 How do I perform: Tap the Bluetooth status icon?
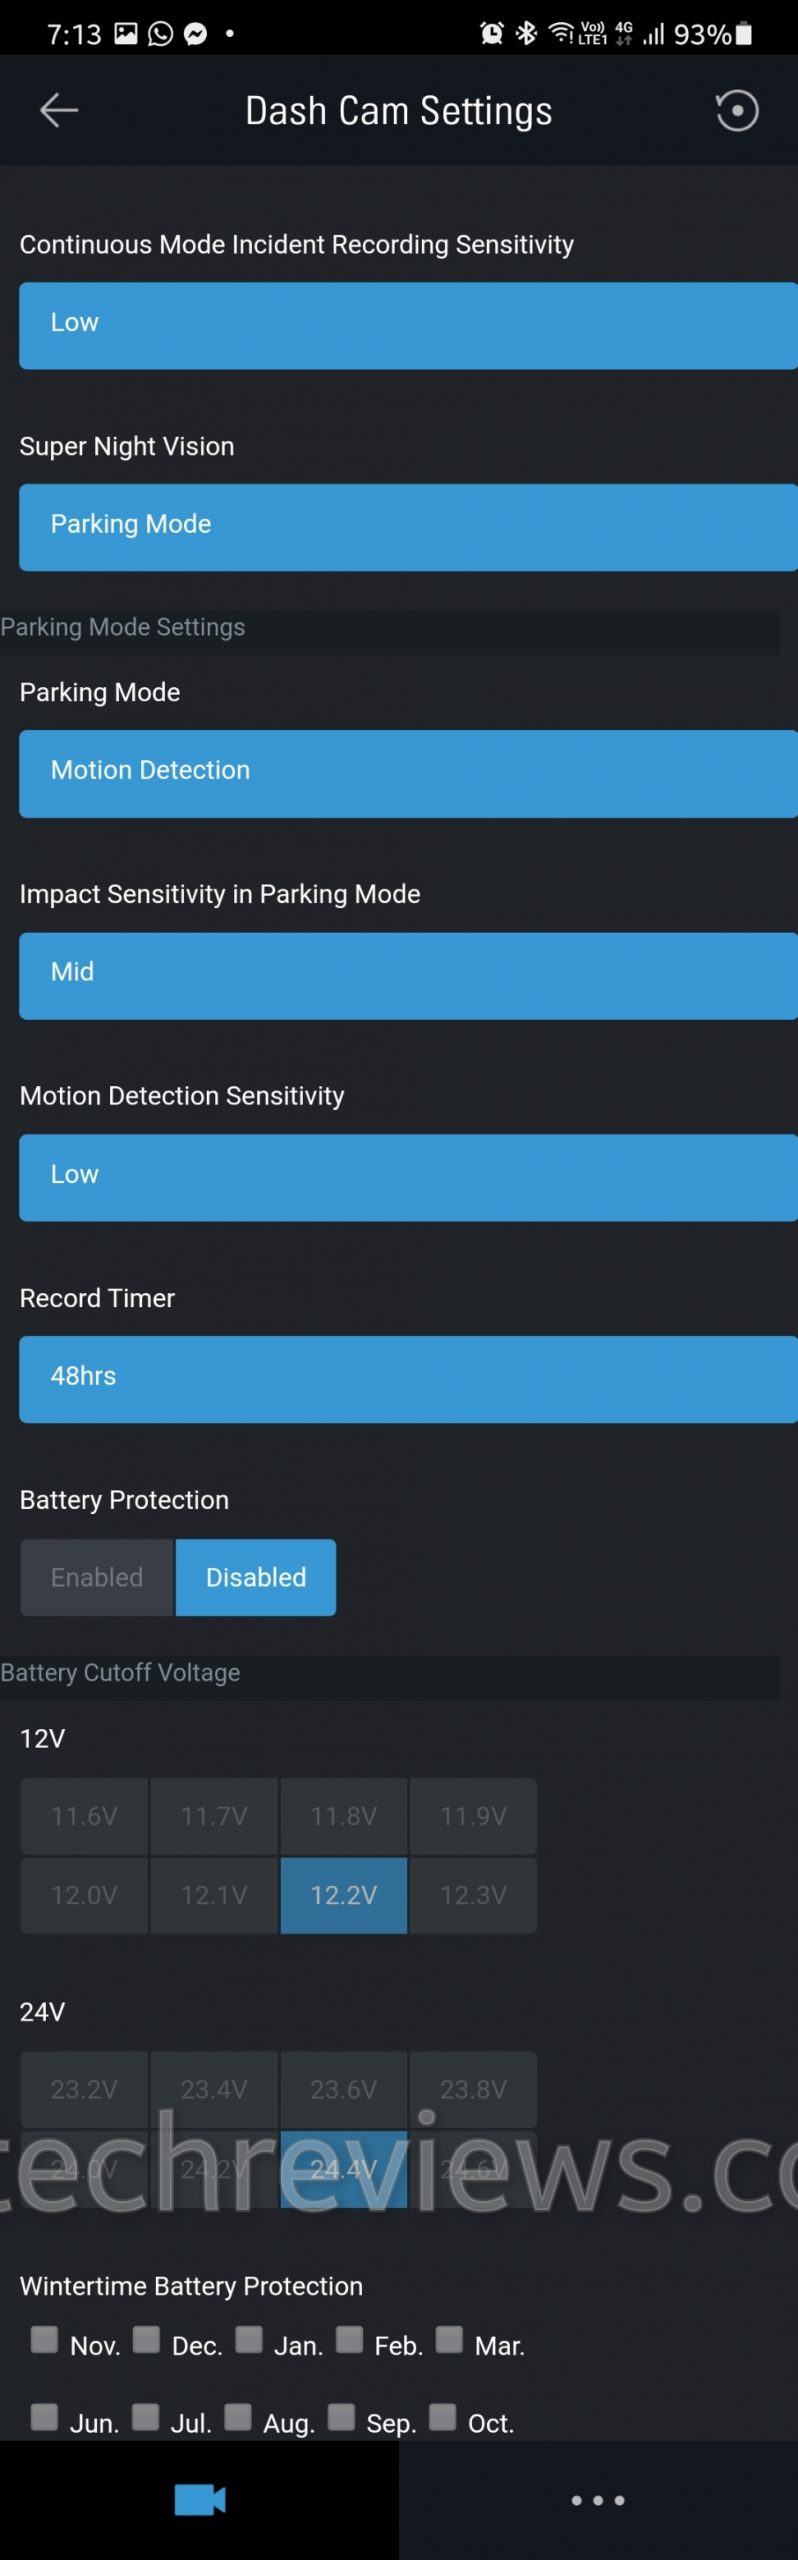pos(526,34)
